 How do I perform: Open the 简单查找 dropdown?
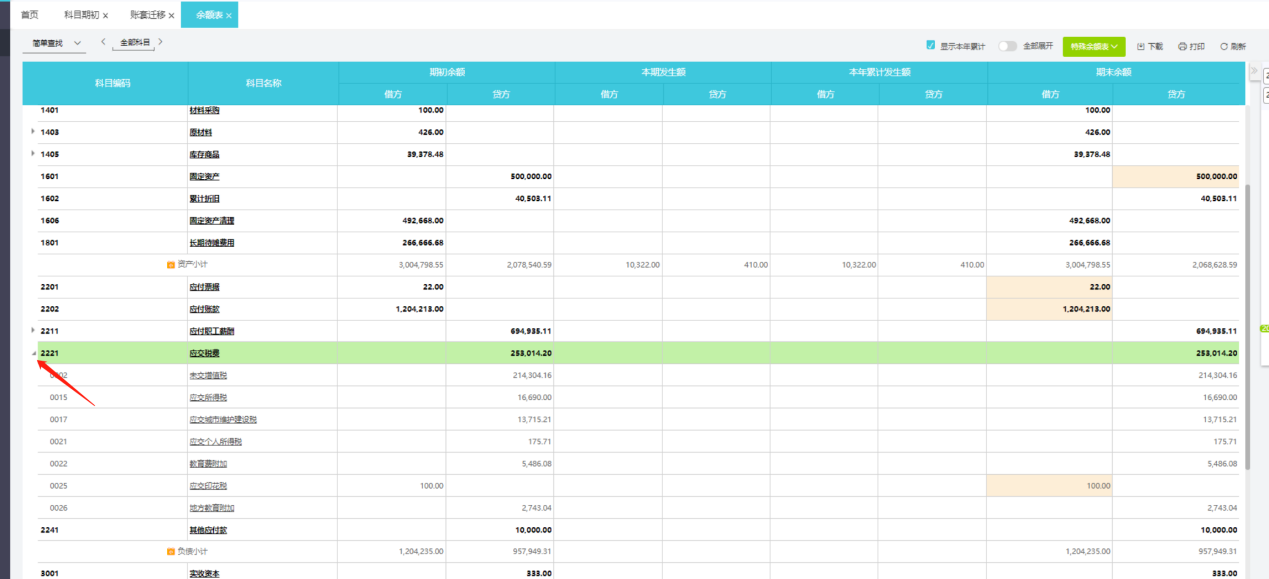pos(55,43)
